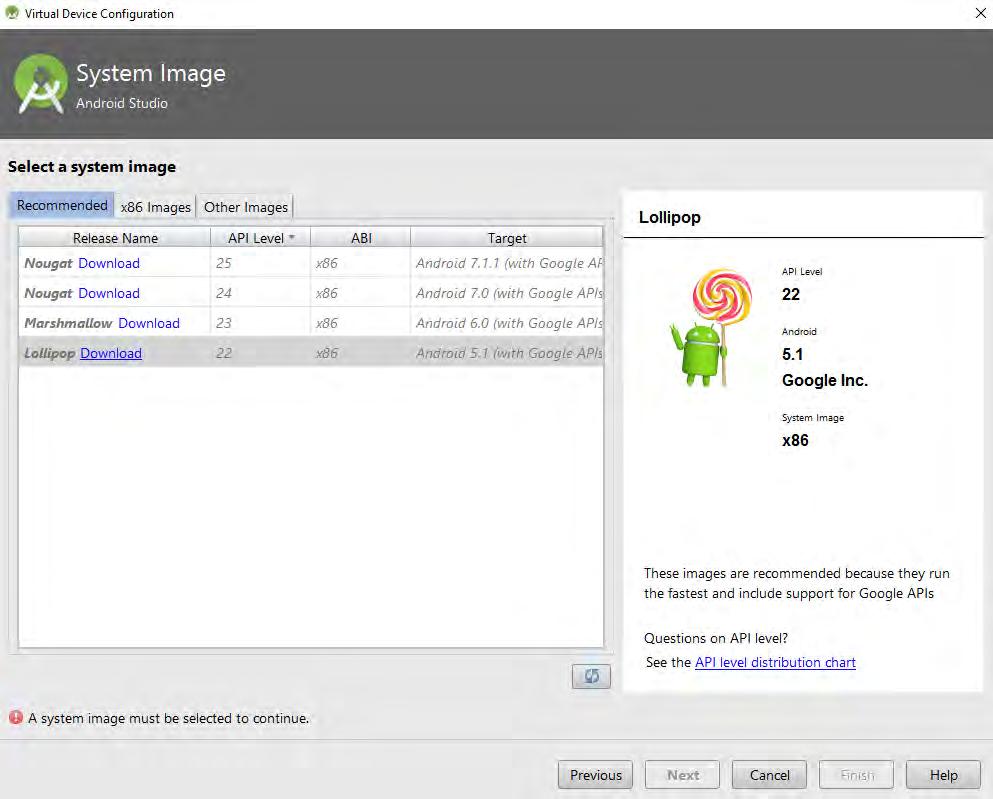Screen dimensions: 993x799
Task: Click the Target column header
Action: pyautogui.click(x=507, y=238)
